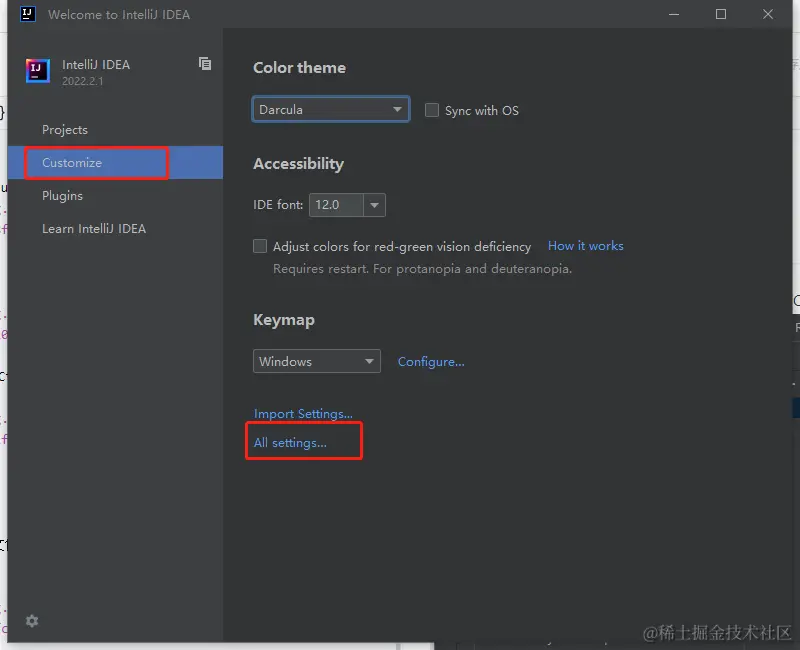Toggle red-green vision deficiency color adjustment
Screen dimensions: 800x650
click(x=260, y=246)
